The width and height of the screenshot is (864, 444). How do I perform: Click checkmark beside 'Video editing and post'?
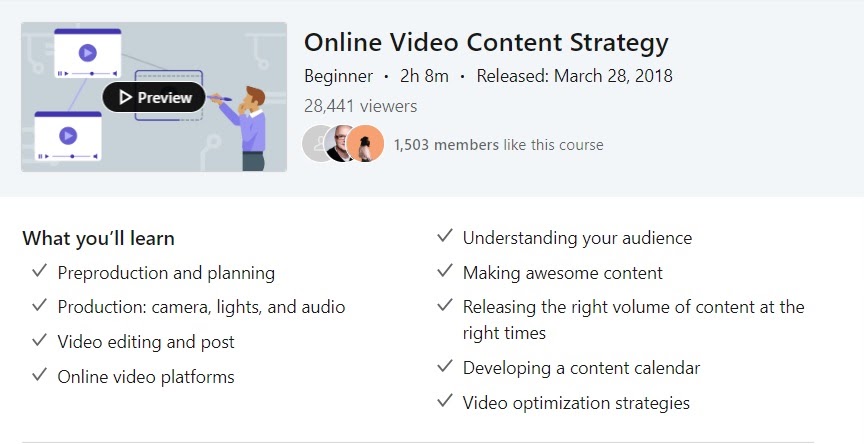(40, 339)
